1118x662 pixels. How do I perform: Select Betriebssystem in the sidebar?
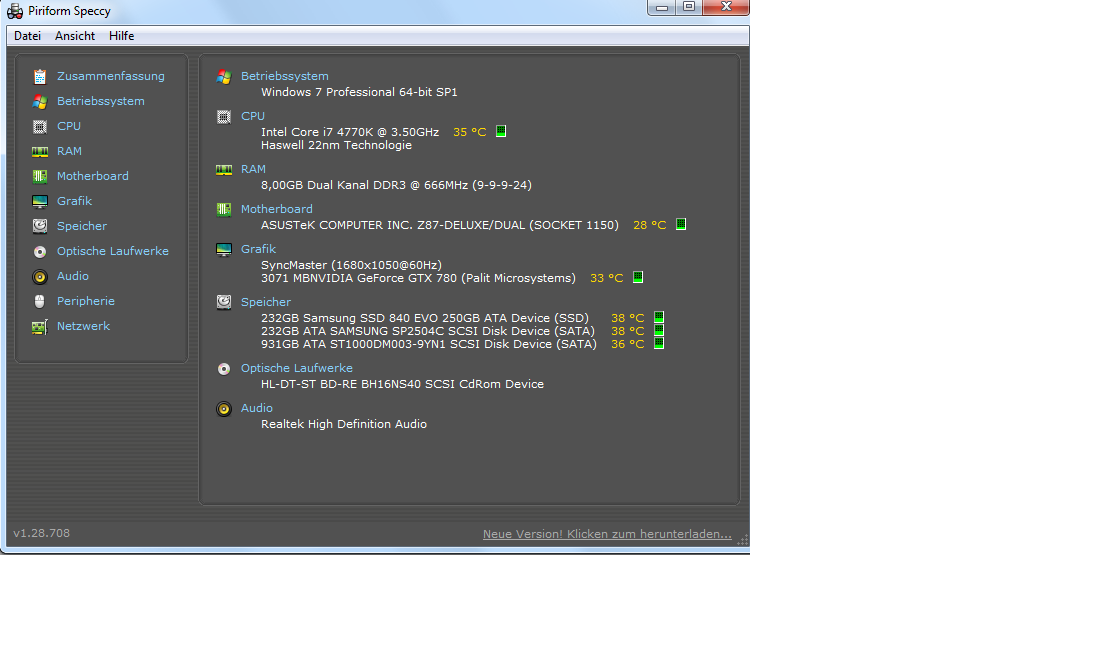tap(101, 101)
